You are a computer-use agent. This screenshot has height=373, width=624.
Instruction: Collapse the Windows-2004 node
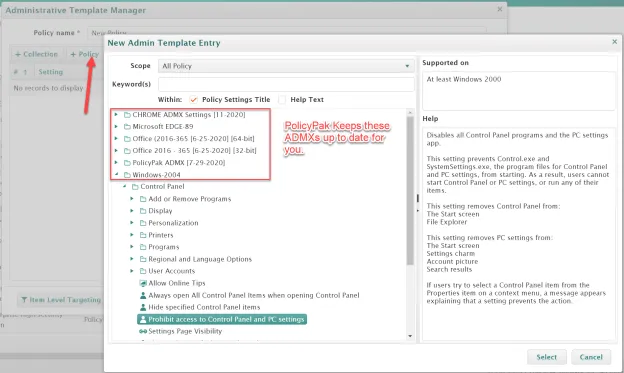116,174
